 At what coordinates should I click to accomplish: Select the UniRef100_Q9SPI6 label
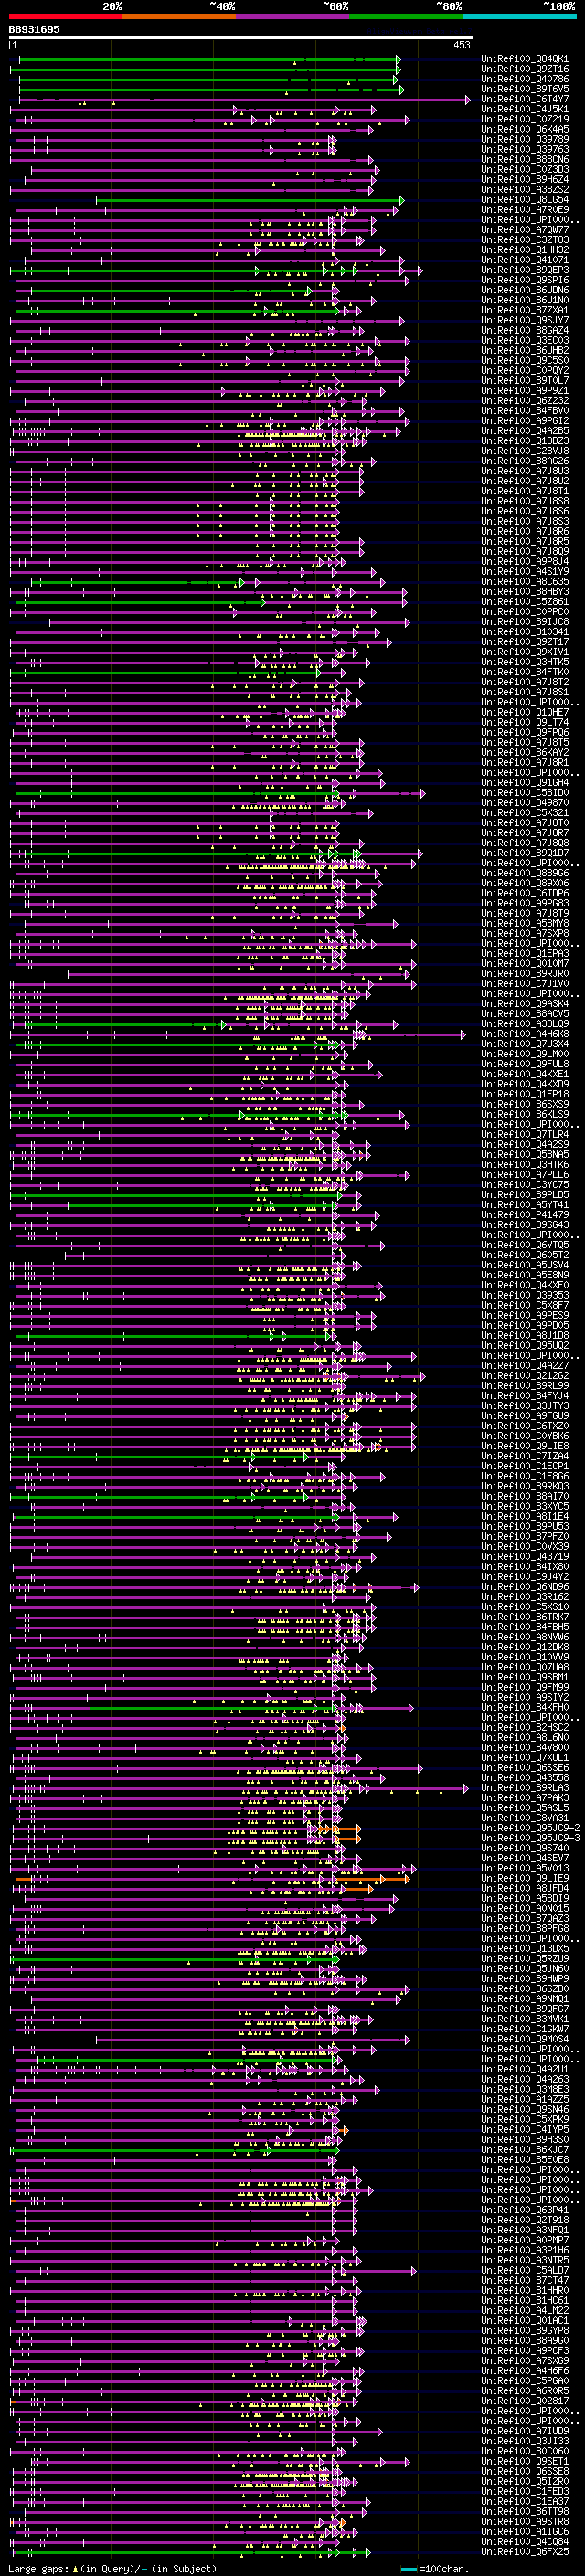click(x=525, y=280)
